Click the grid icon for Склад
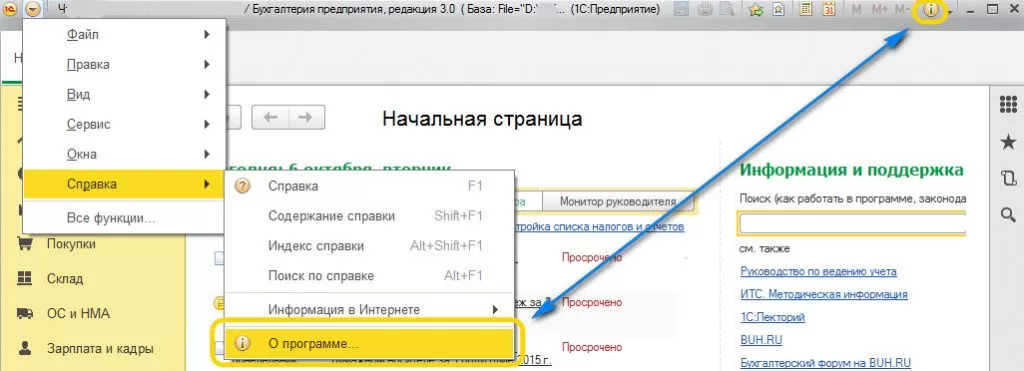 pos(25,278)
